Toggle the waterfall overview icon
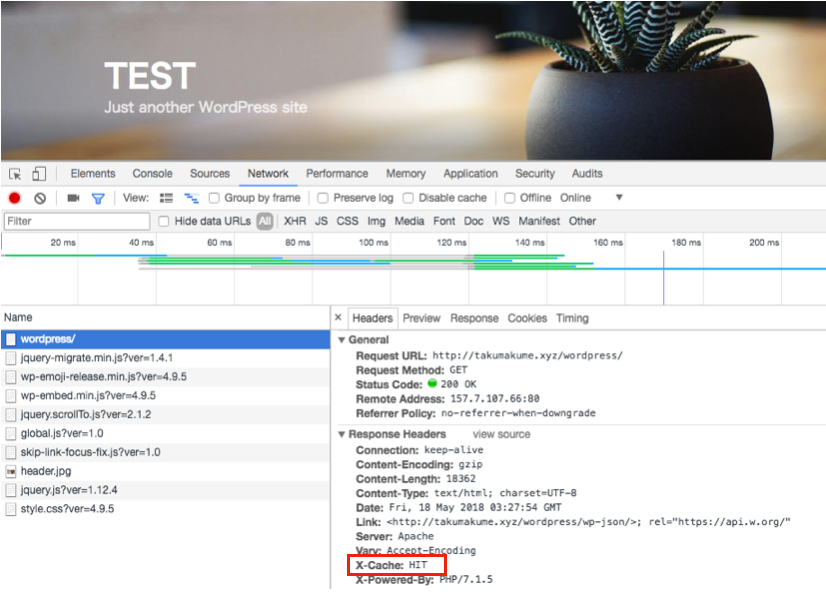Image resolution: width=826 pixels, height=594 pixels. (191, 198)
